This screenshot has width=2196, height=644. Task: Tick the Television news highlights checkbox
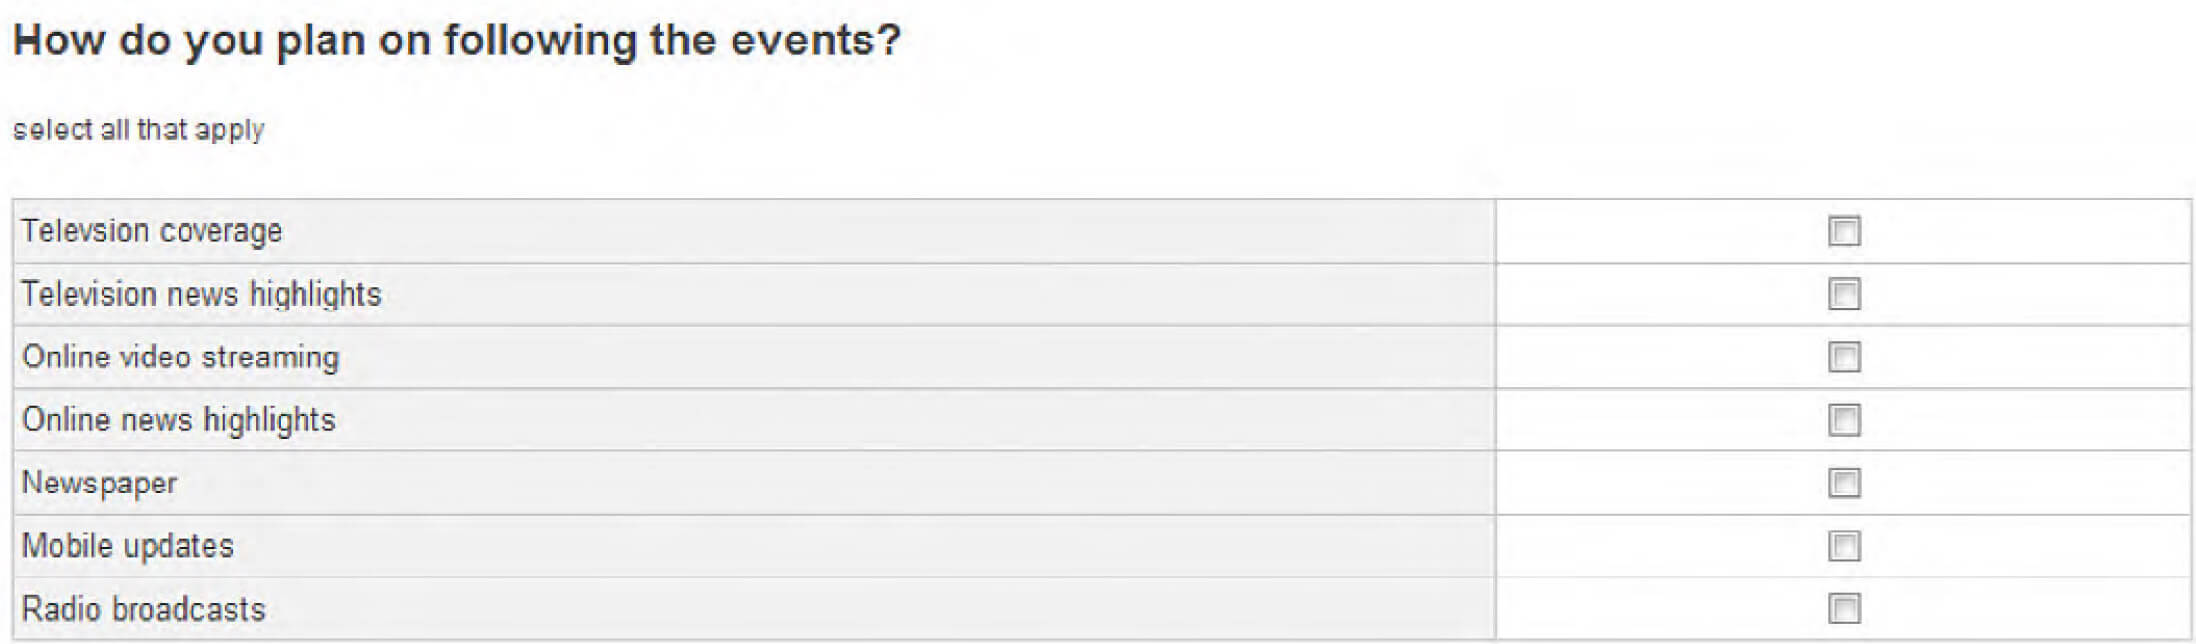[1843, 294]
